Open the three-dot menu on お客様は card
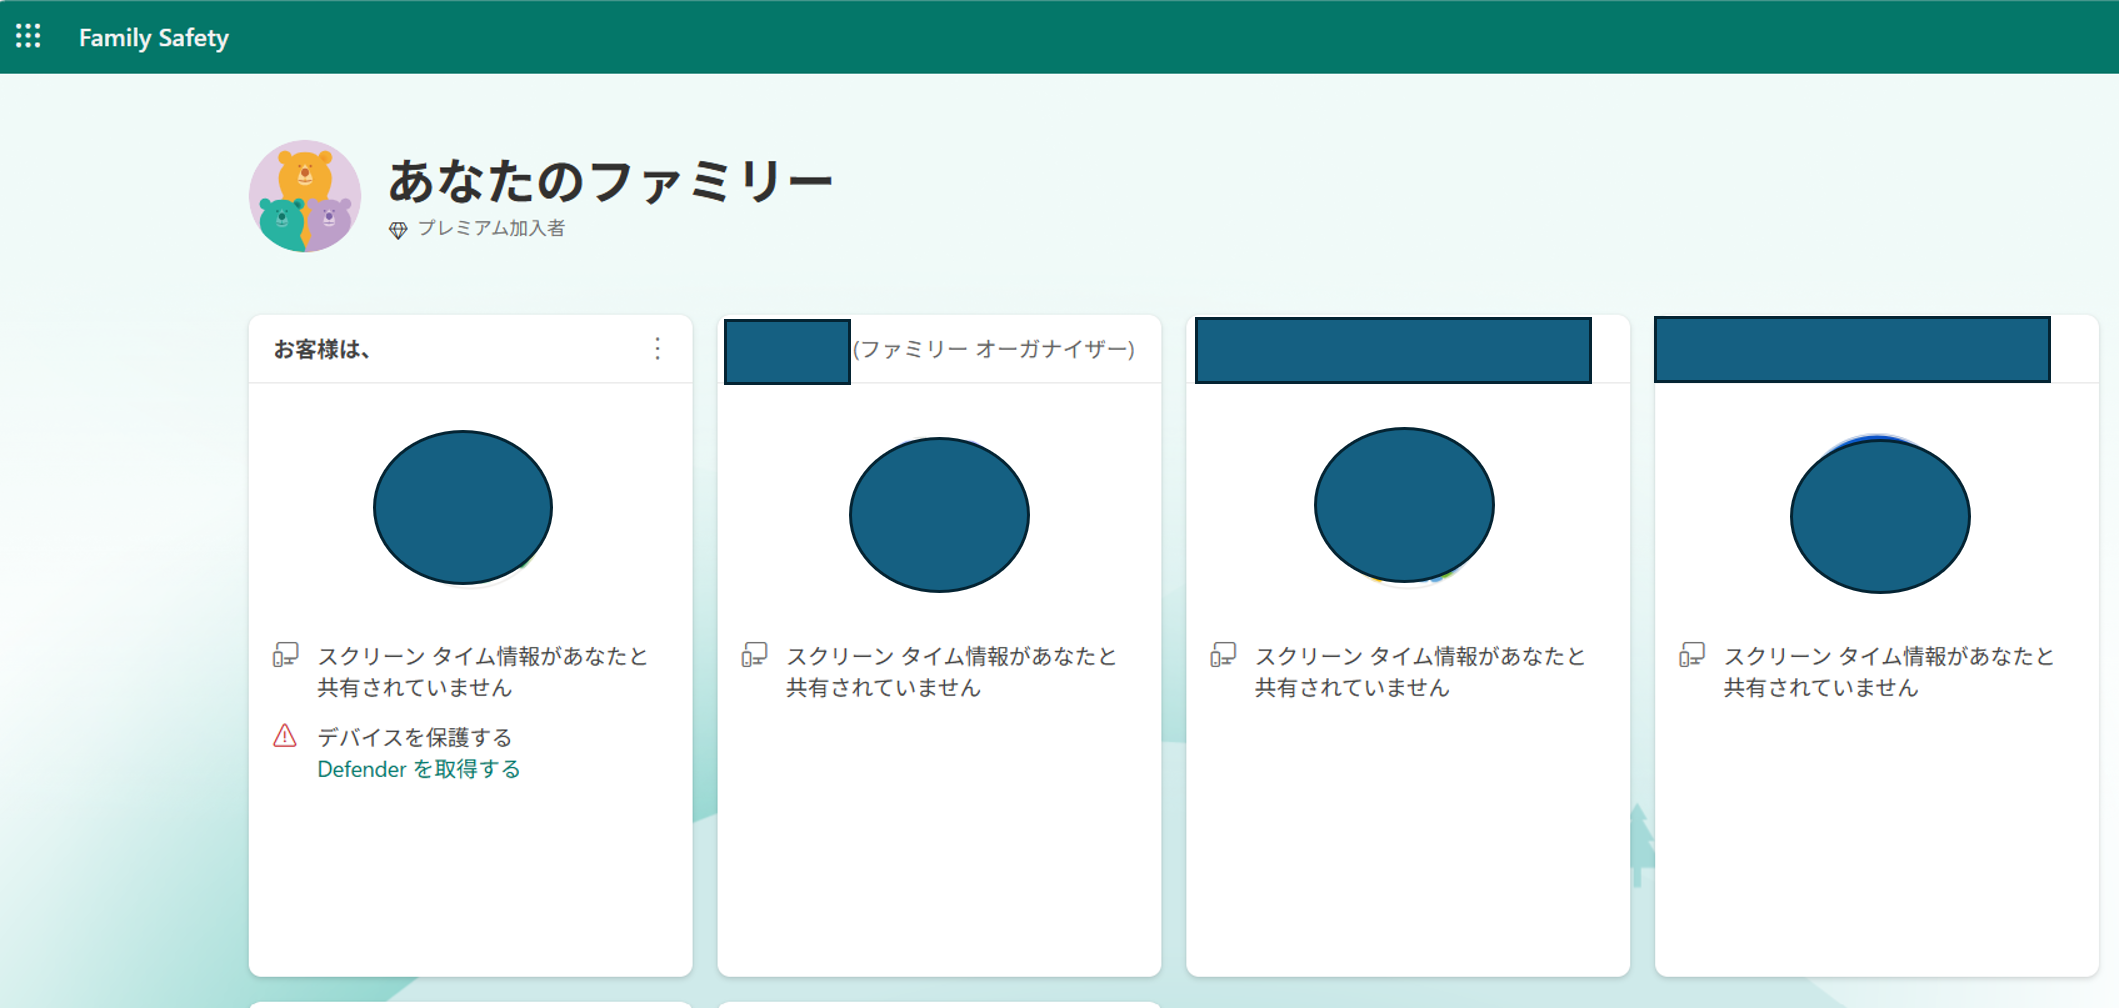 [657, 348]
